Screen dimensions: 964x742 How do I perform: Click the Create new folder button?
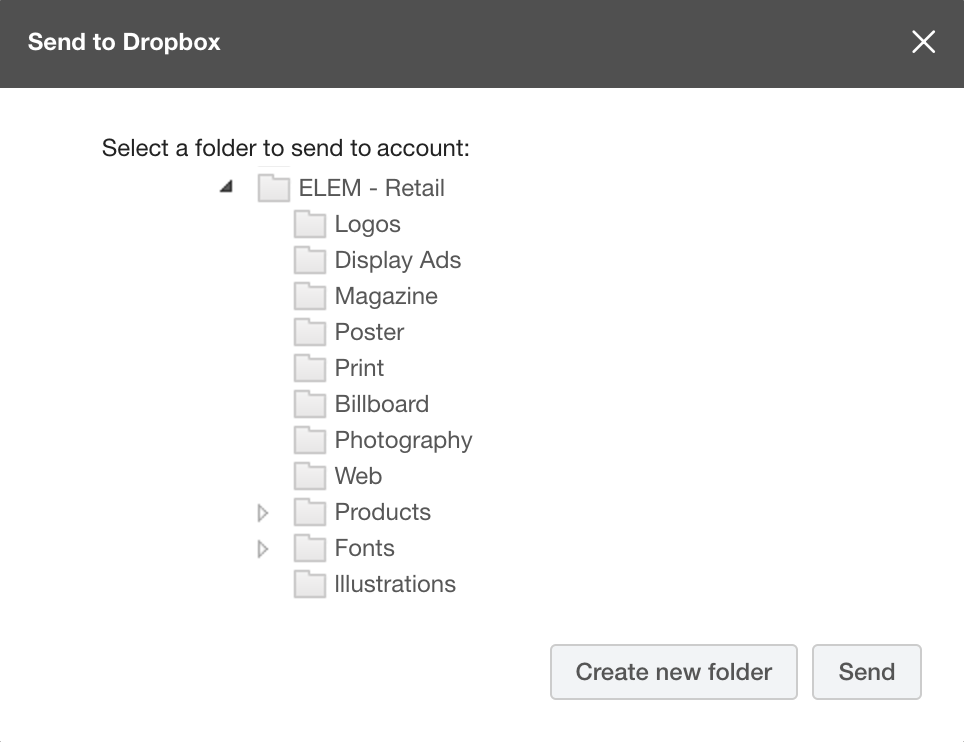pyautogui.click(x=674, y=672)
